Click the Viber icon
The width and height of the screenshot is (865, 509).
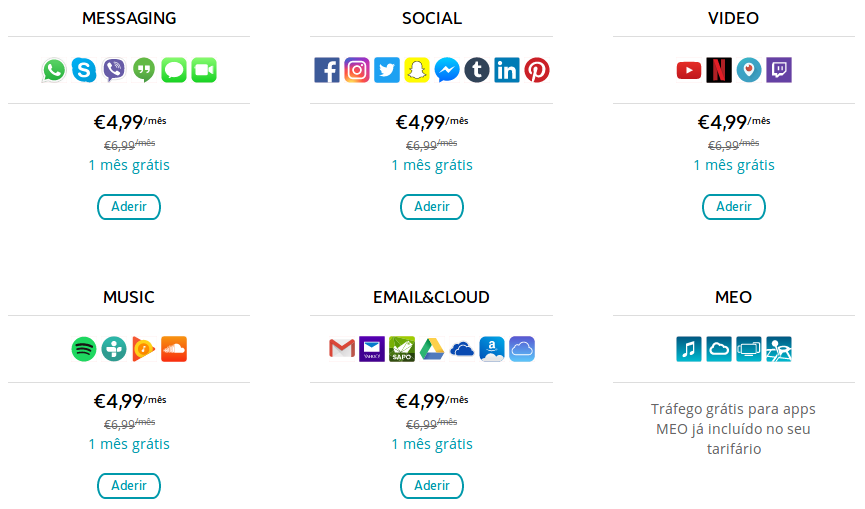click(x=114, y=70)
